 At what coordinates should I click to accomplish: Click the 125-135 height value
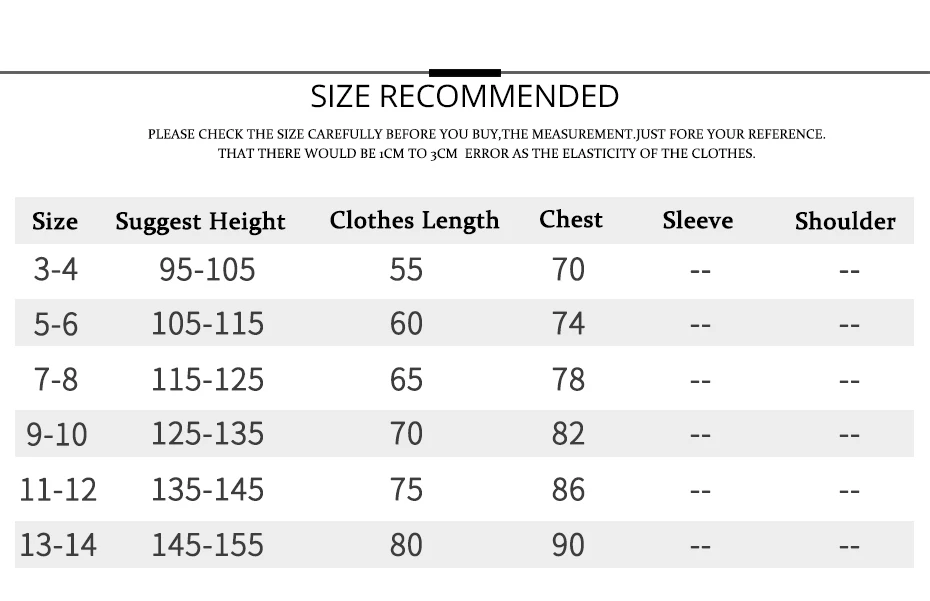tap(208, 434)
